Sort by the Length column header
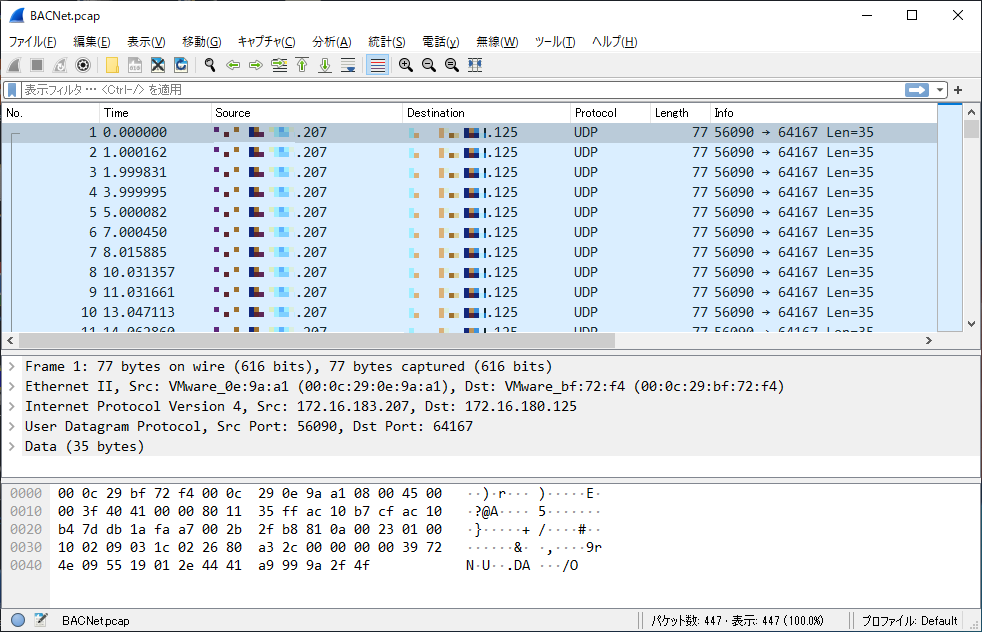The image size is (982, 632). tap(681, 113)
